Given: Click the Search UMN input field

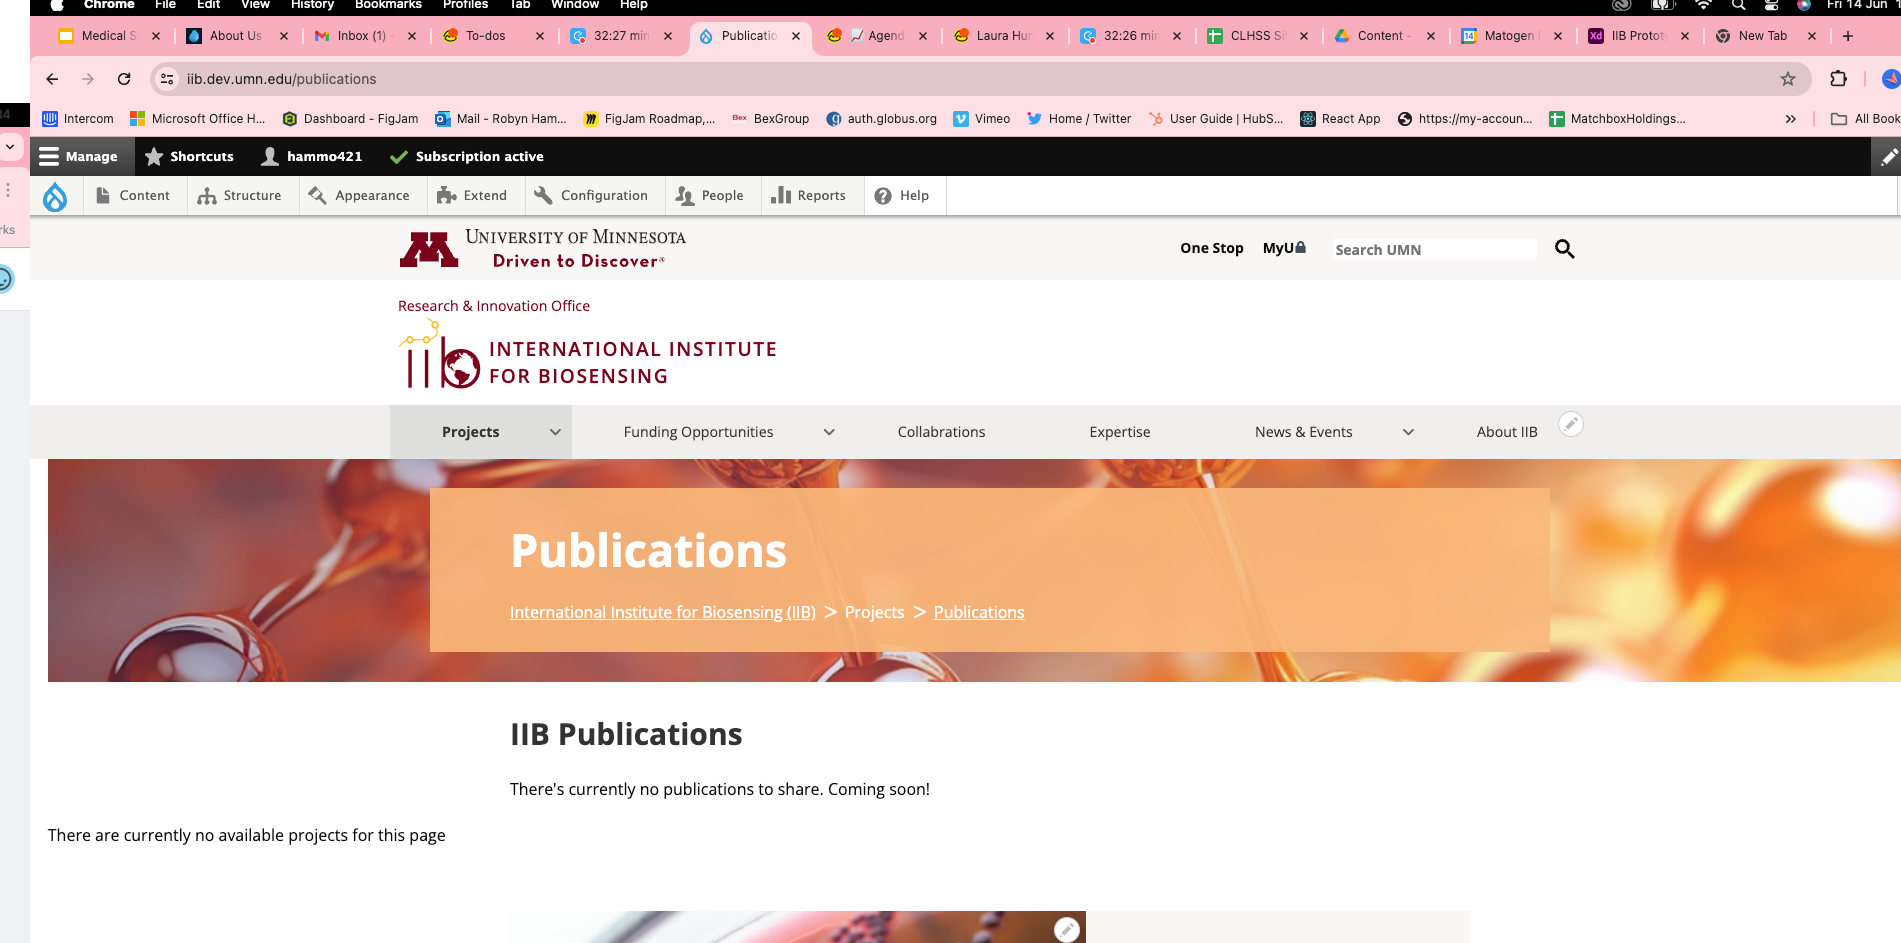Looking at the screenshot, I should pos(1433,249).
